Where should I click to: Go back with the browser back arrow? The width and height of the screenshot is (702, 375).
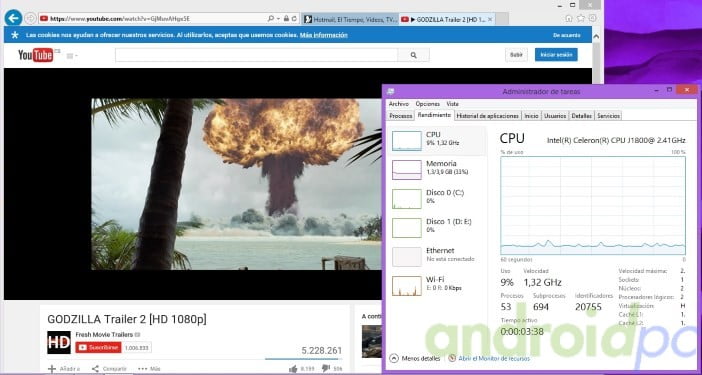13,18
